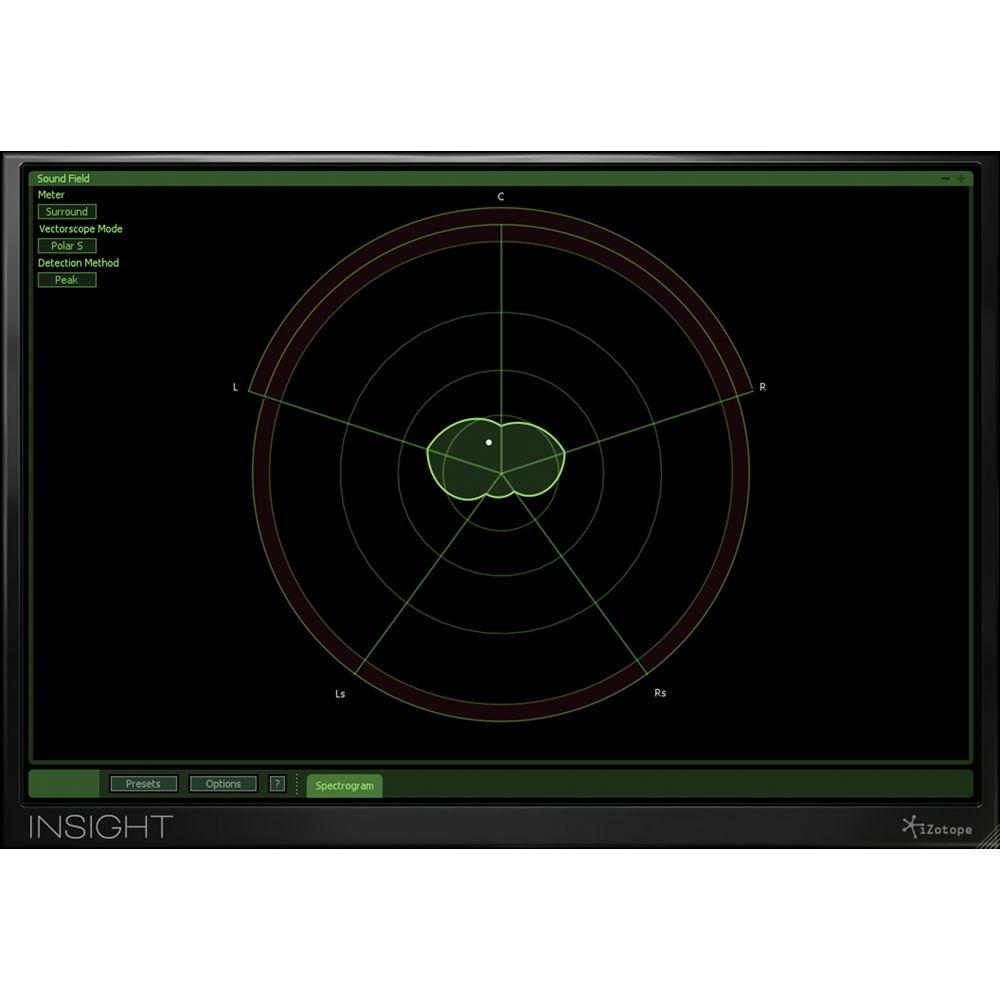Select the C channel label on the vectorscope
Viewport: 1000px width, 1000px height.
coord(500,196)
